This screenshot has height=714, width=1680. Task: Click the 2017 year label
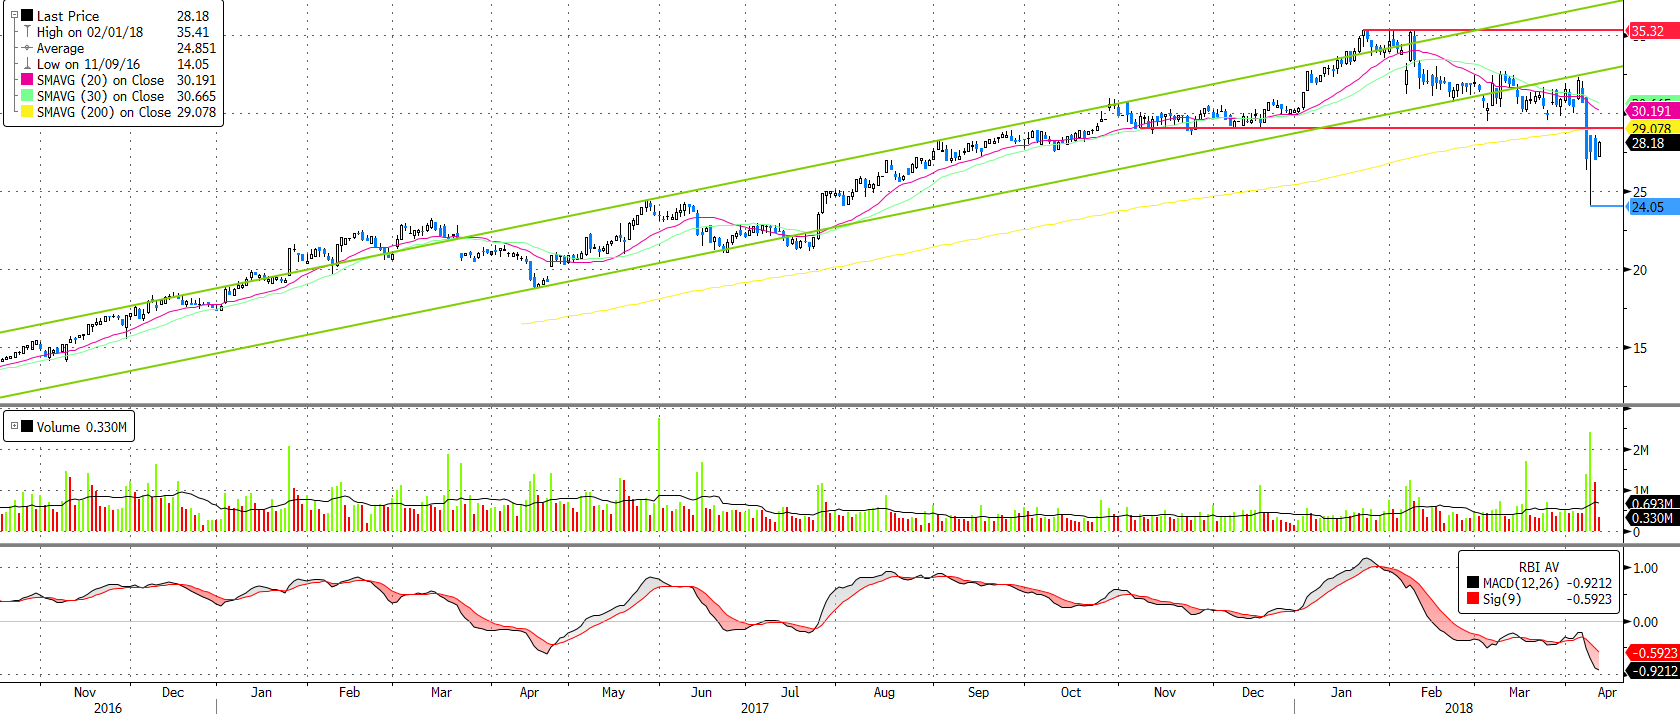pos(755,708)
